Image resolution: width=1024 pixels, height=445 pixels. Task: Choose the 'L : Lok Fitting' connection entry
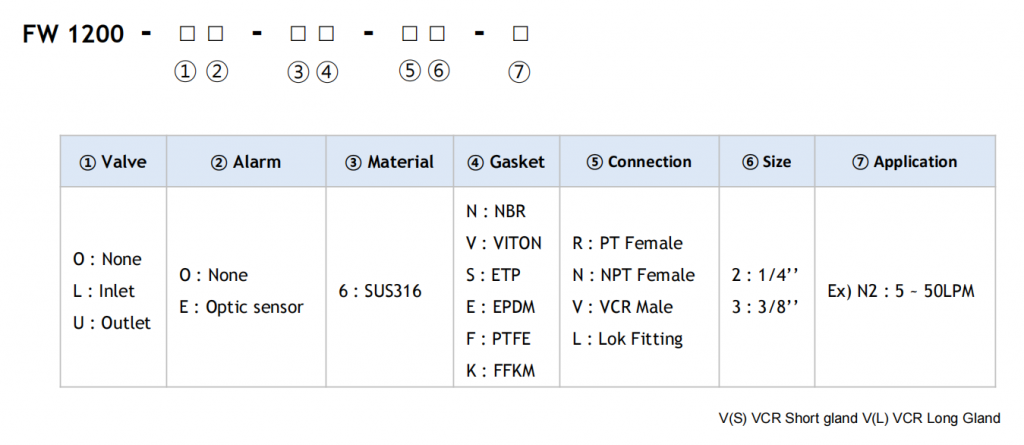click(x=627, y=339)
